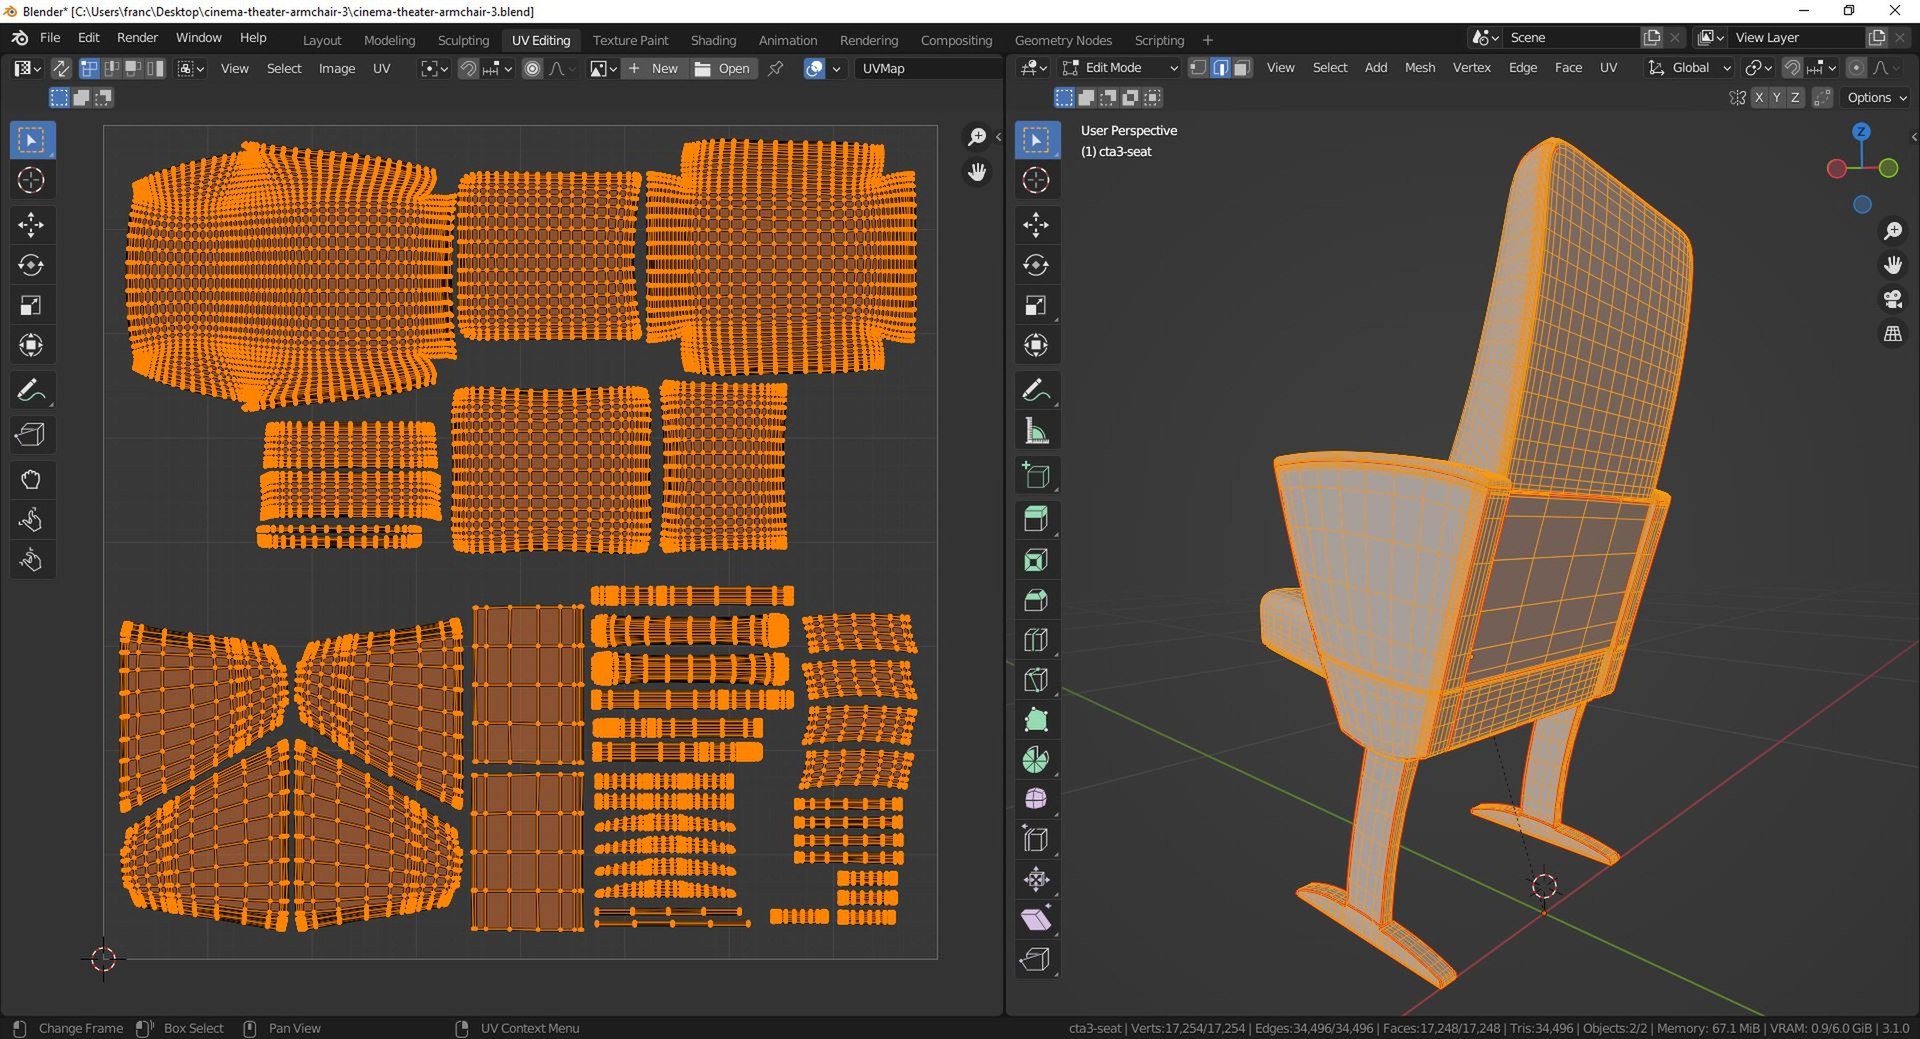Click the Open image button

pos(723,68)
